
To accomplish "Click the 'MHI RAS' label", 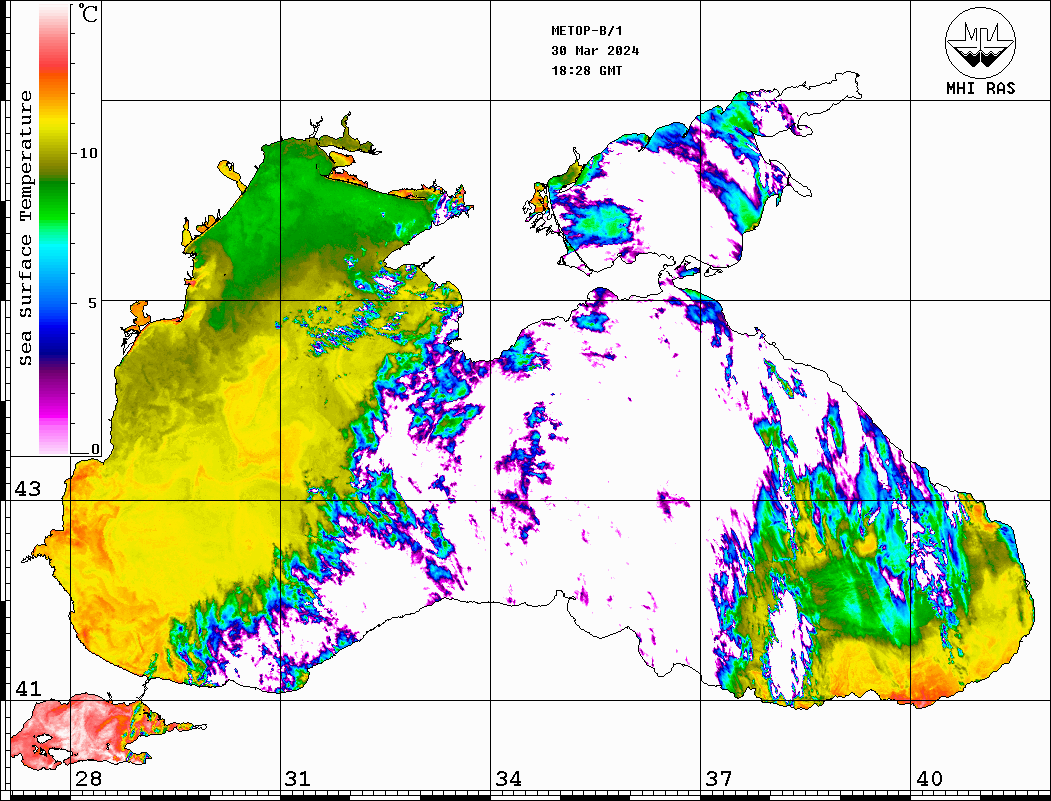I will click(980, 88).
